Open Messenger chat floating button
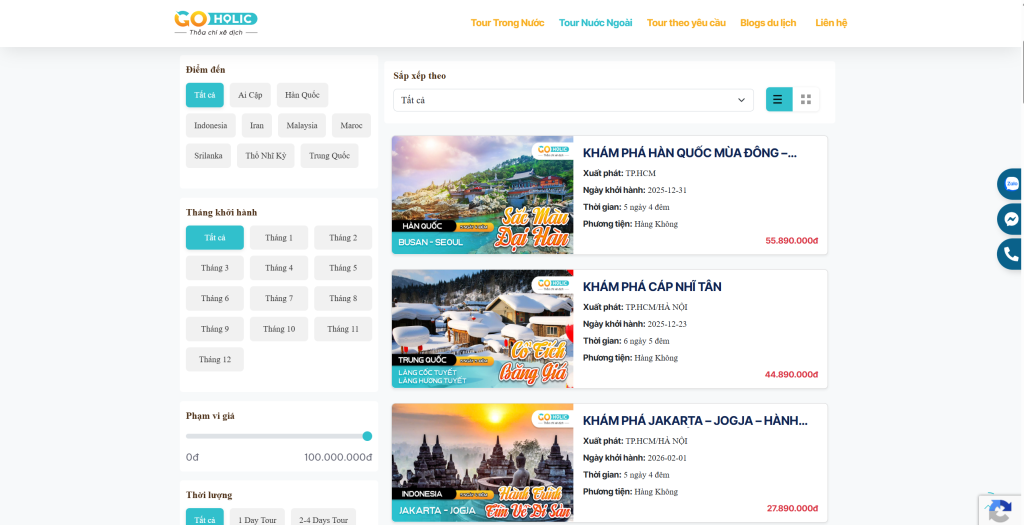Viewport: 1024px width, 525px height. tap(1011, 219)
